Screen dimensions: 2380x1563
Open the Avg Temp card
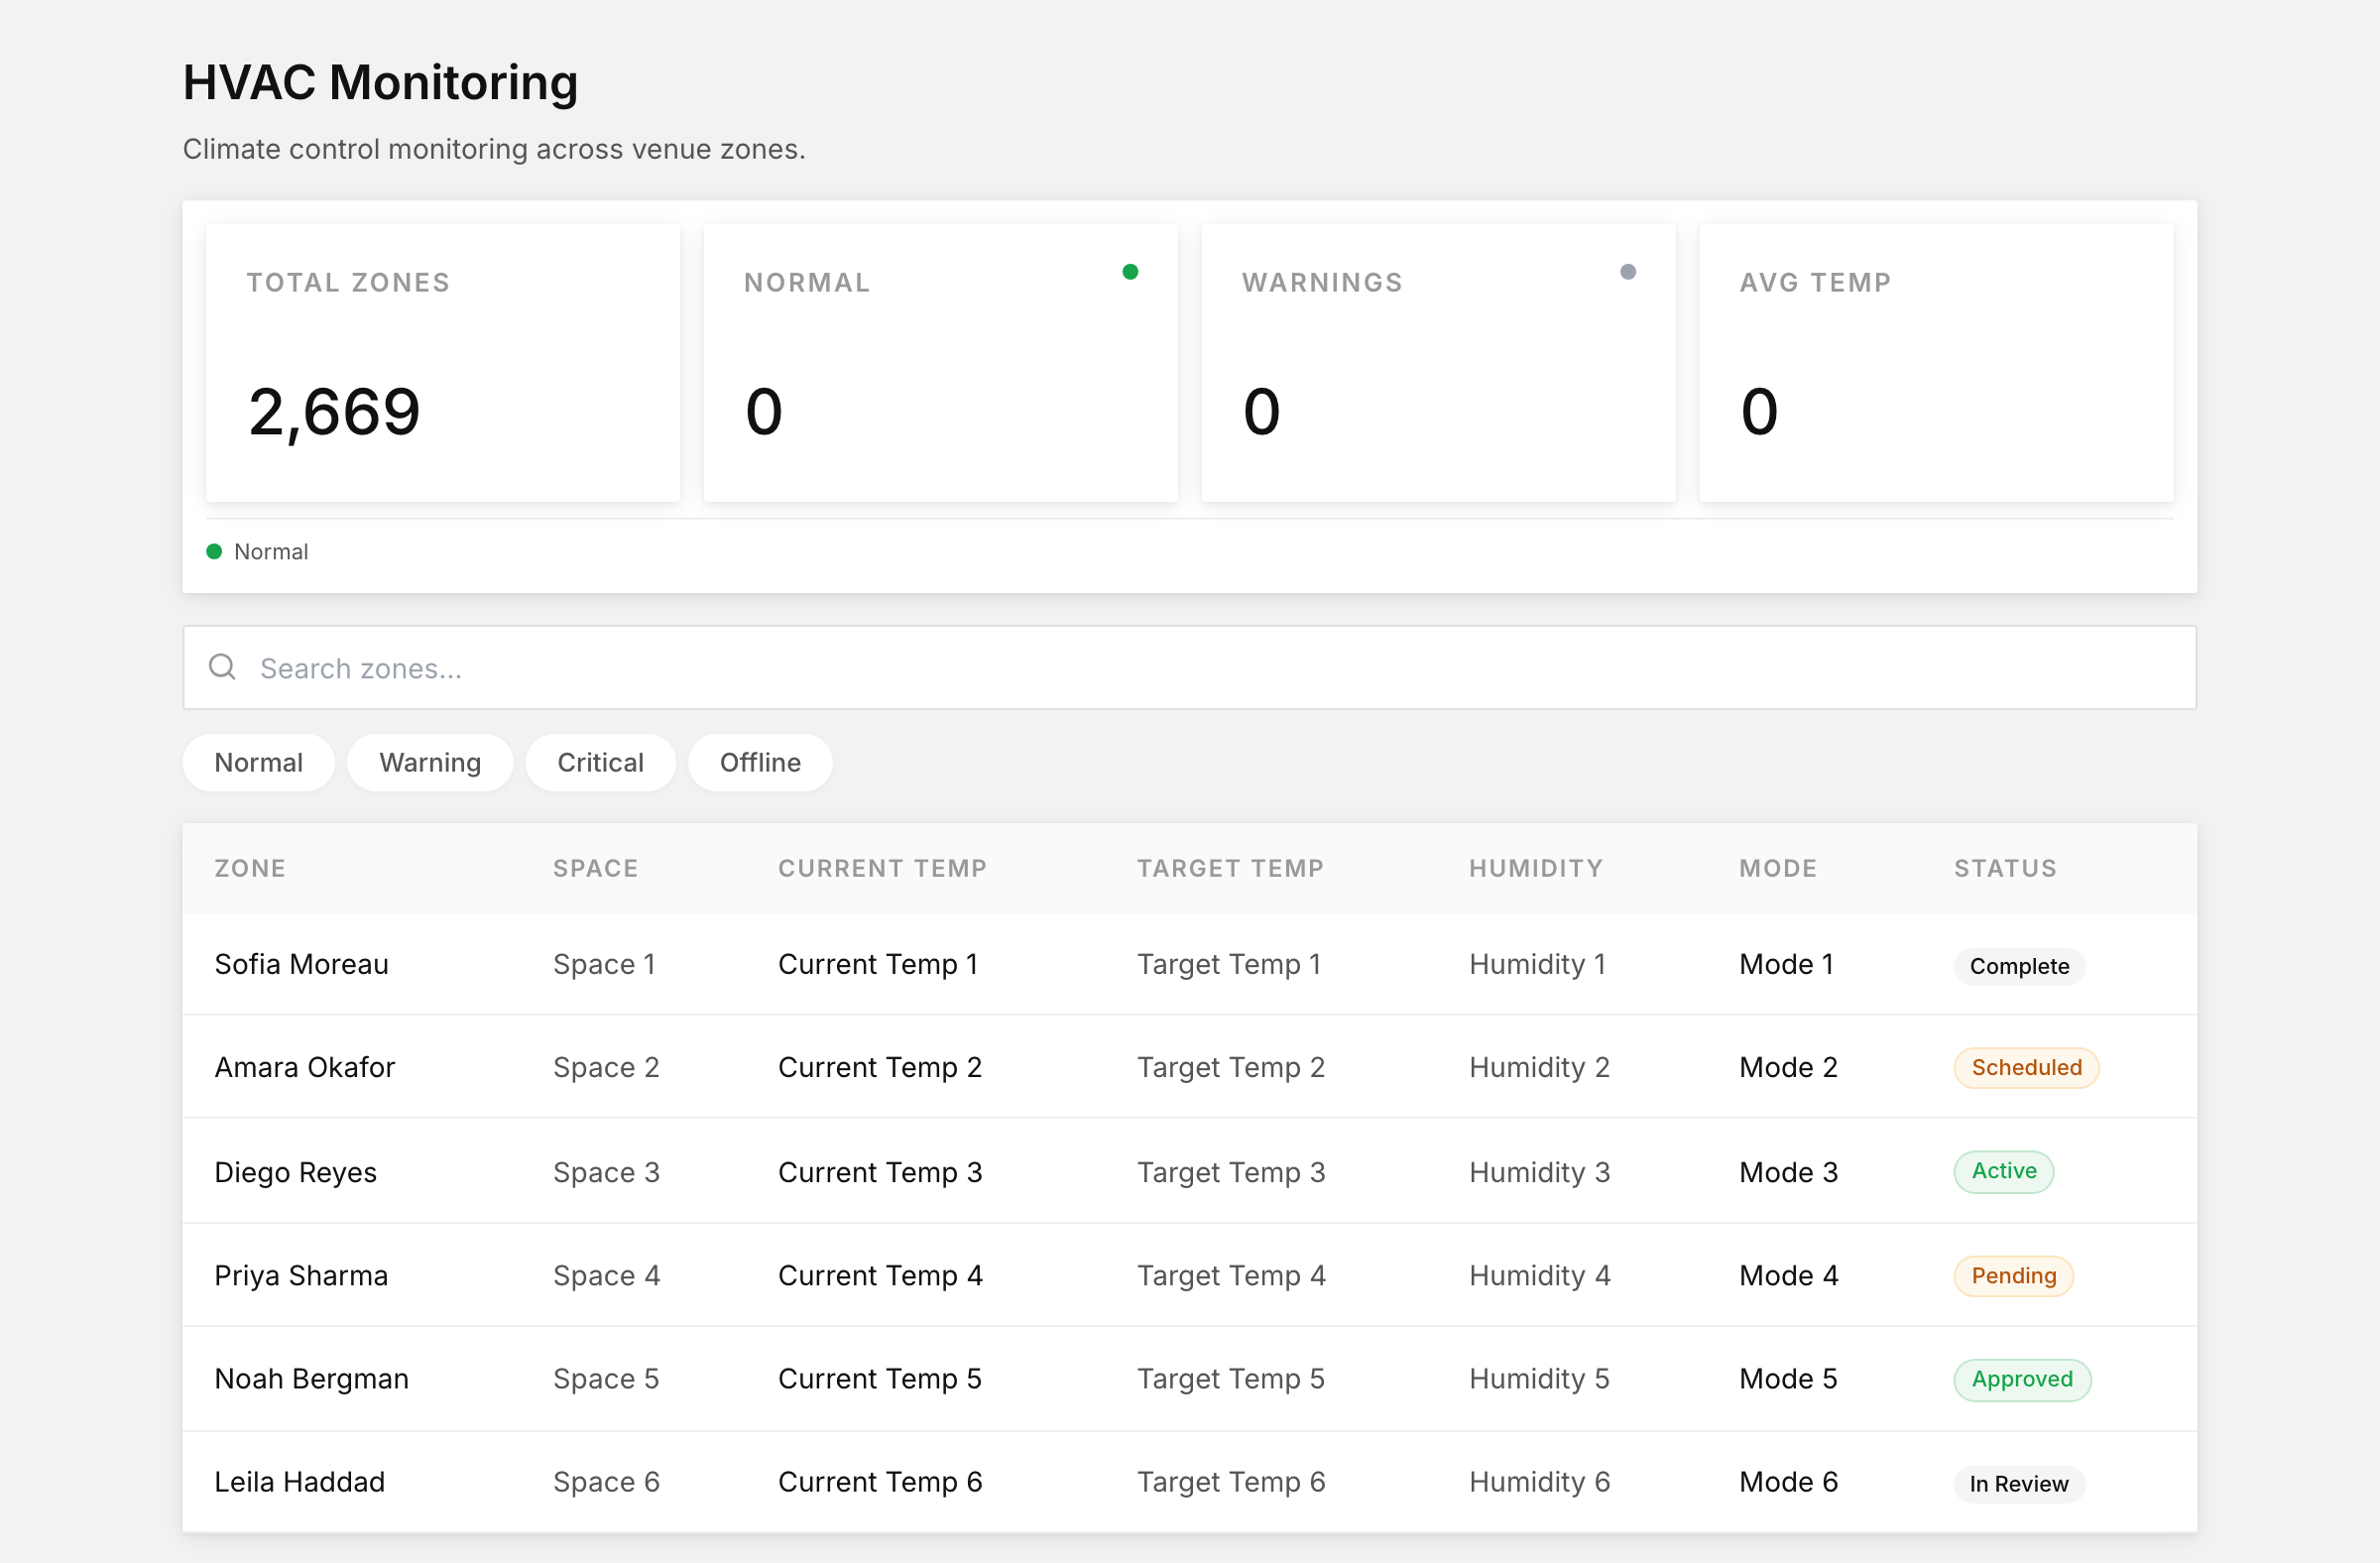pos(1936,363)
